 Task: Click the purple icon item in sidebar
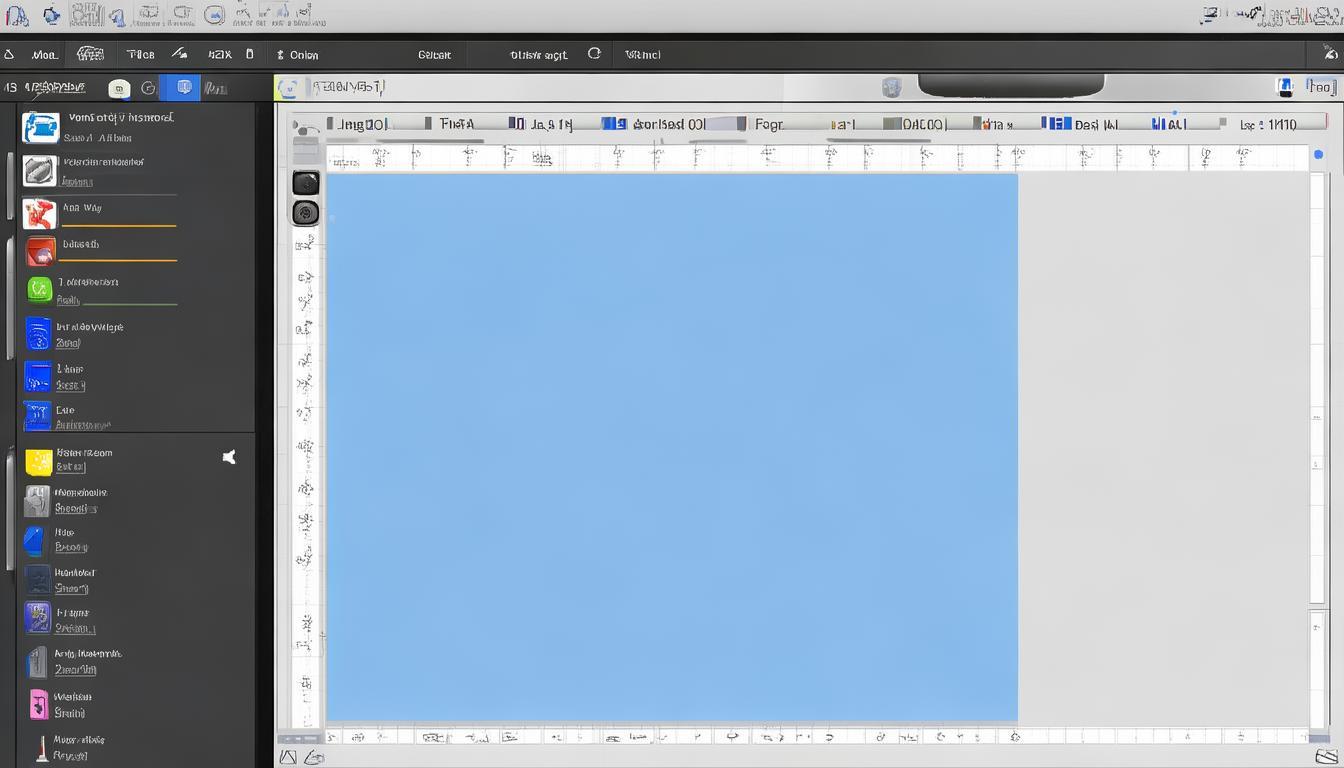[x=38, y=618]
